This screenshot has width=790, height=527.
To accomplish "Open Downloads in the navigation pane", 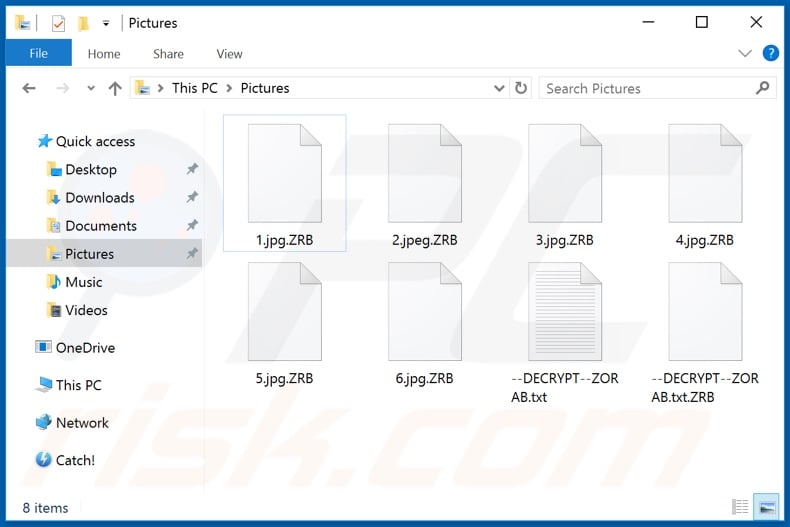I will pos(100,197).
